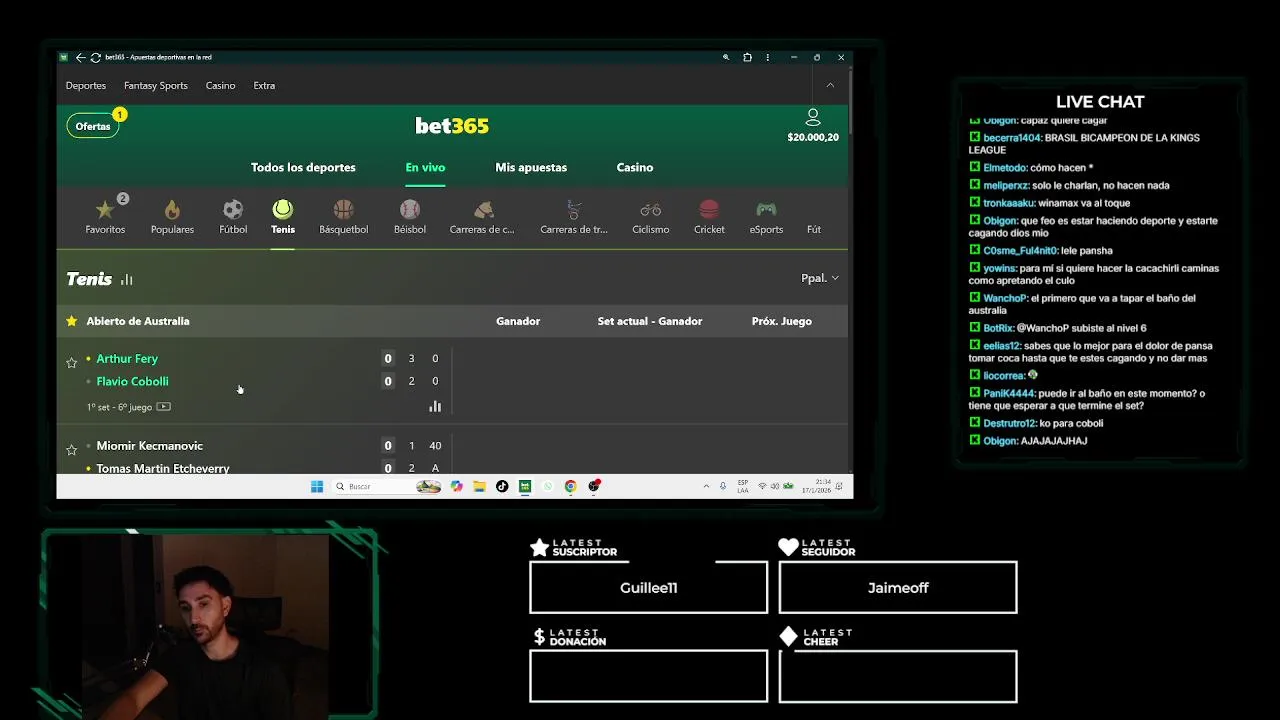Viewport: 1280px width, 720px height.
Task: Select the Cricket category
Action: pos(709,216)
